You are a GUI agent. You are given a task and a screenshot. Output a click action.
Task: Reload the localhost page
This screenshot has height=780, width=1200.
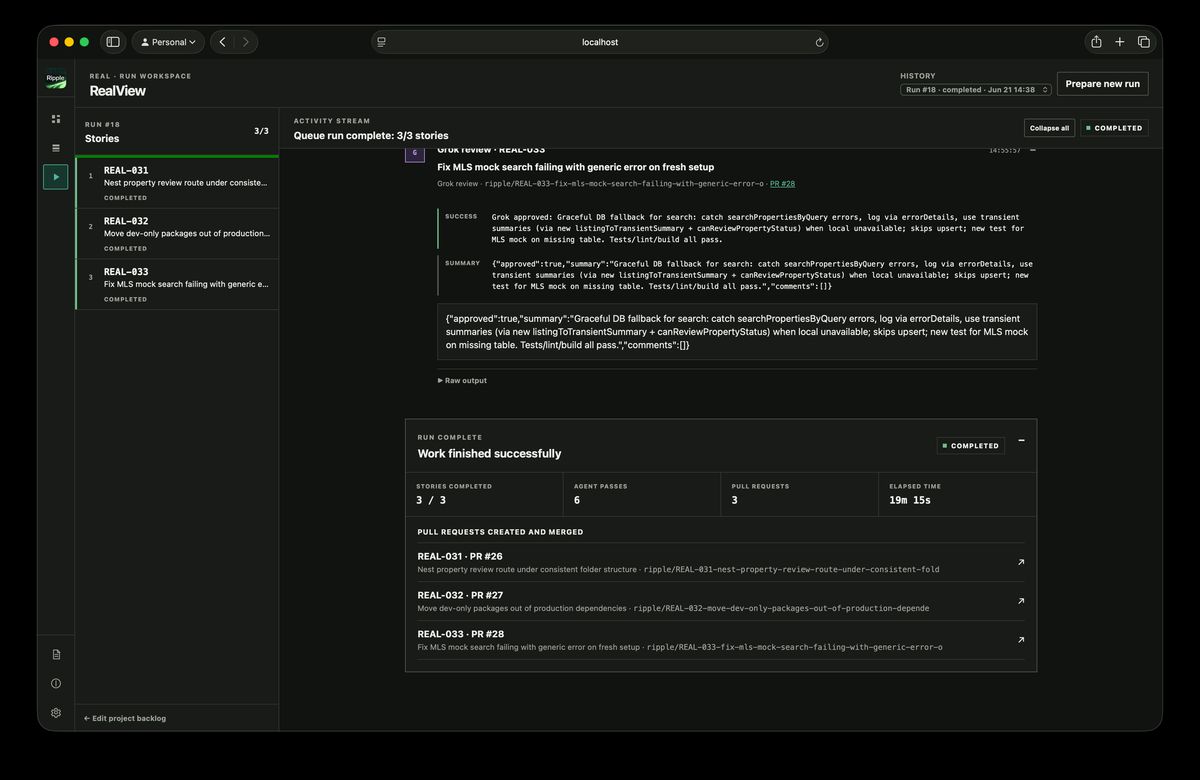[x=819, y=42]
